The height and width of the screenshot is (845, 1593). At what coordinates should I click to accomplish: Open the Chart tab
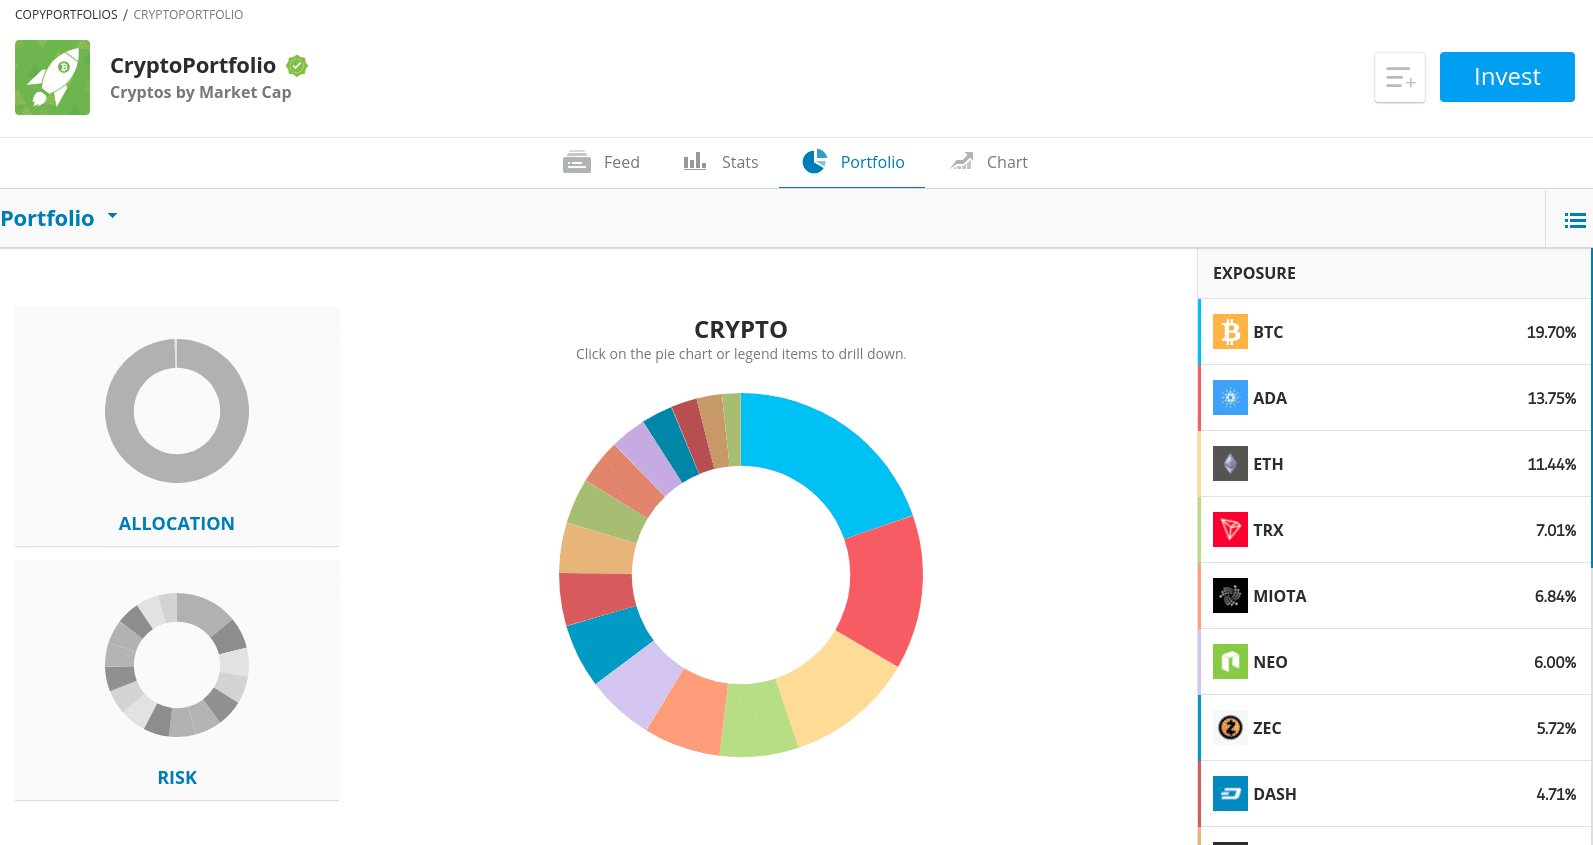[x=989, y=162]
